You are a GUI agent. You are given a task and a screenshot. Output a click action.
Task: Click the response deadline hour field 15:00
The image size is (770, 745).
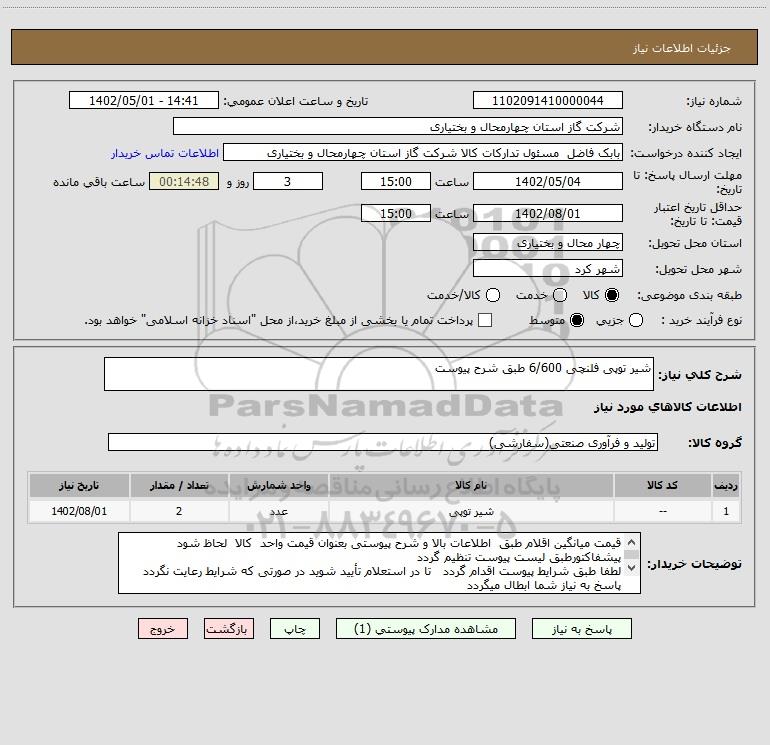pyautogui.click(x=396, y=181)
